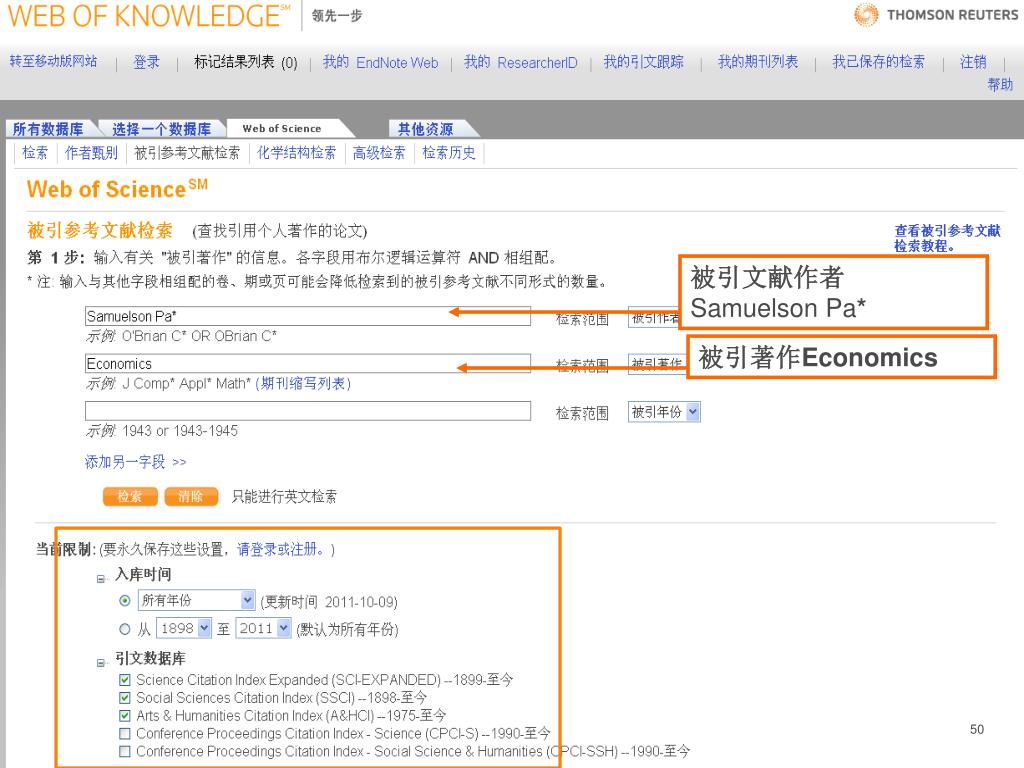Open the 高级检索 sub-menu
Viewport: 1024px width, 768px height.
[379, 153]
